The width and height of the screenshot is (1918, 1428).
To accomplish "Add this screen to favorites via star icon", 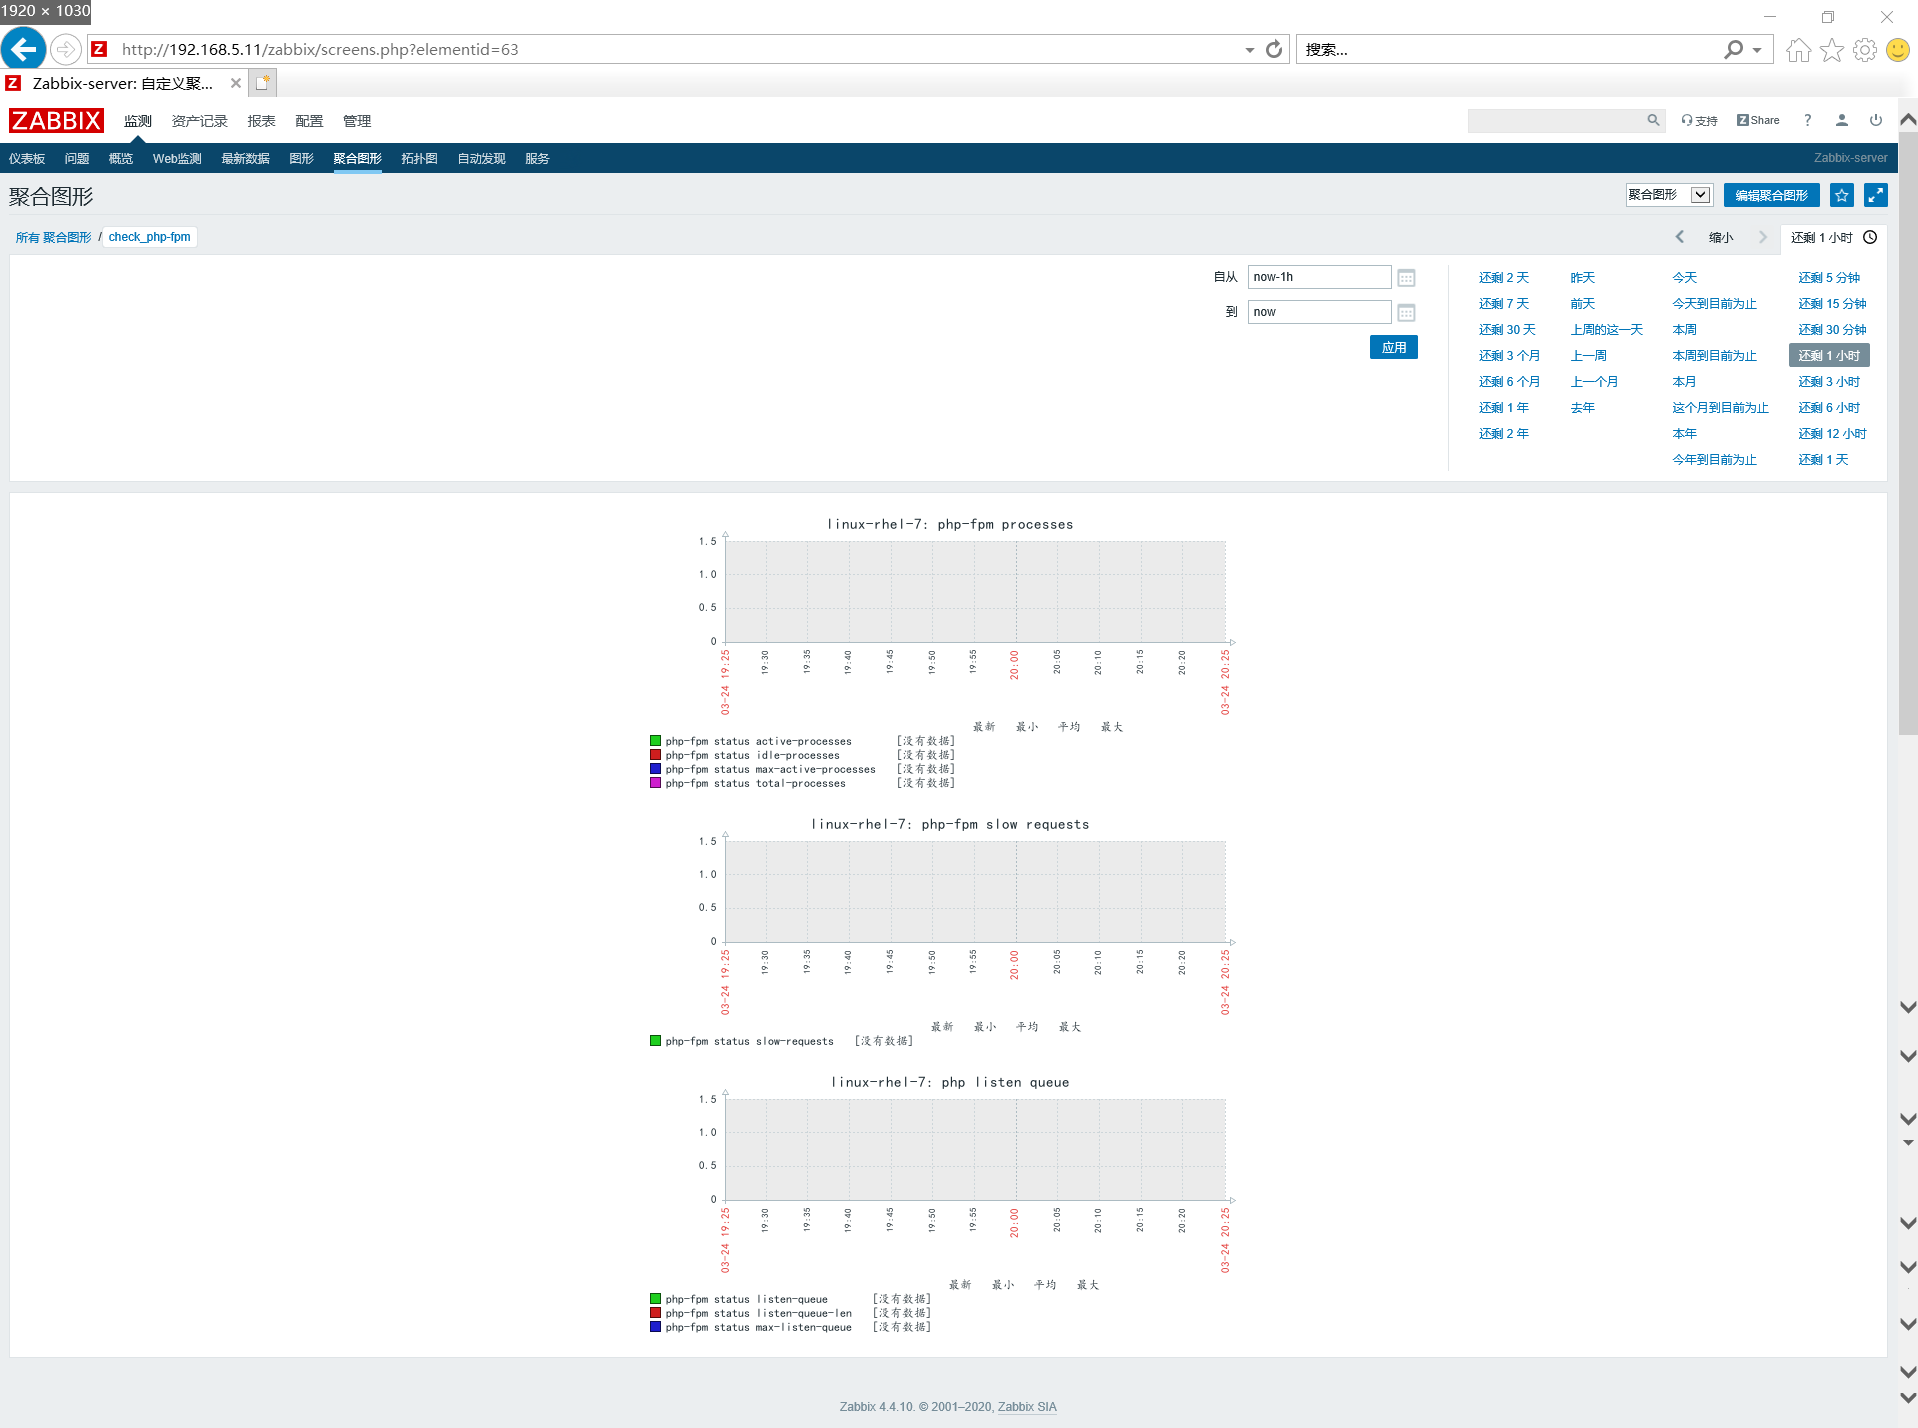I will click(x=1841, y=195).
